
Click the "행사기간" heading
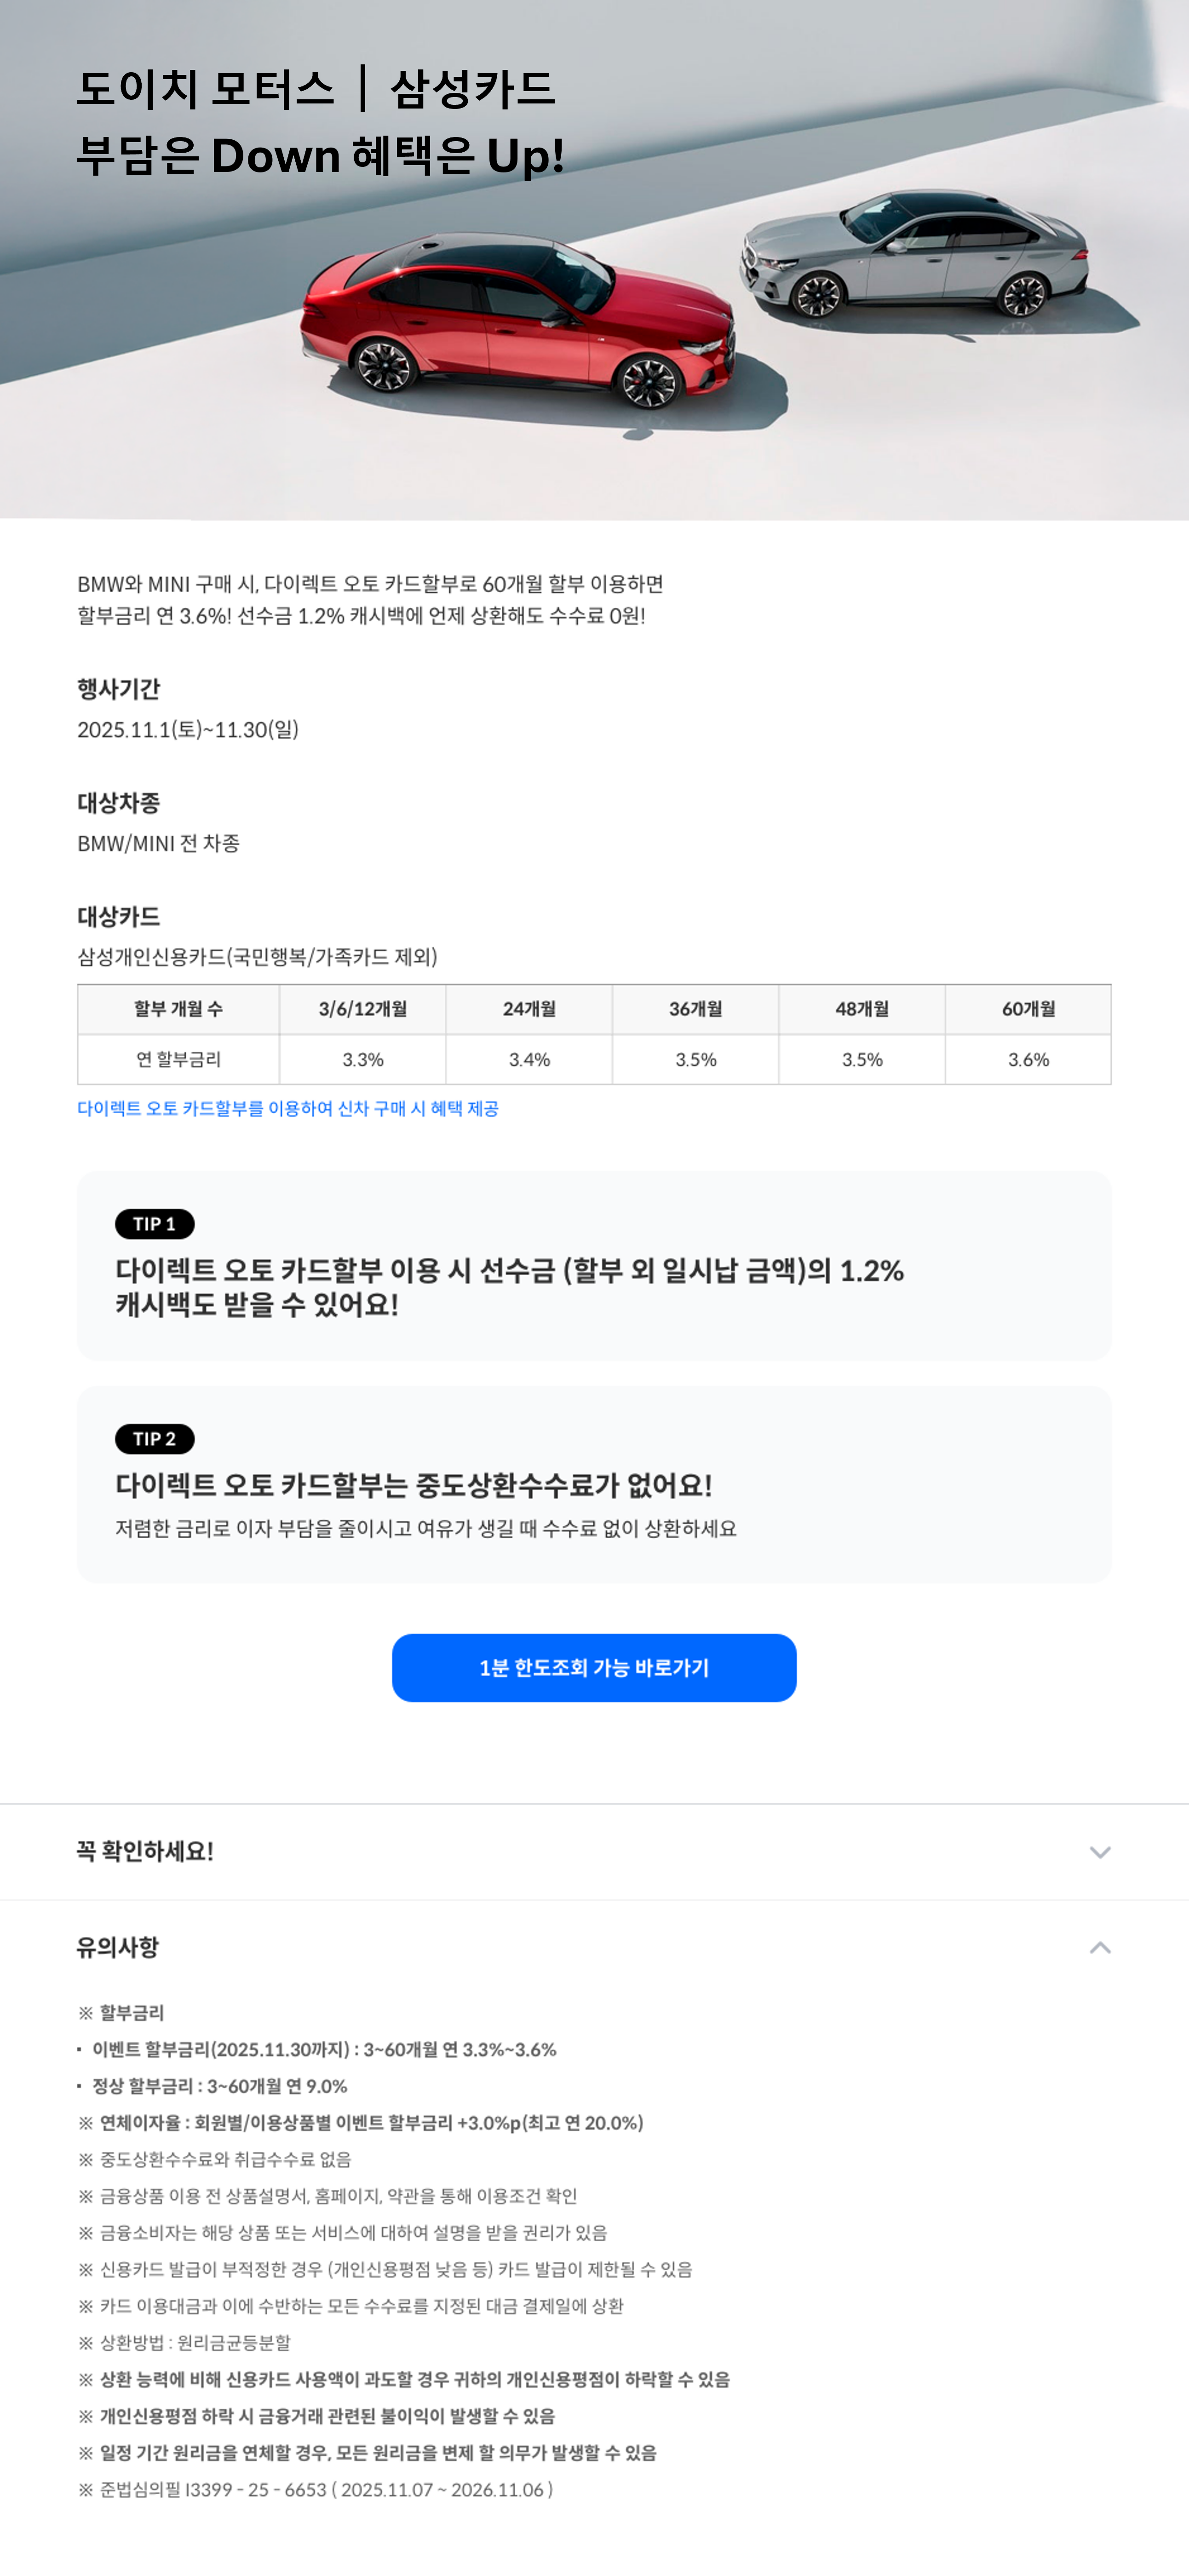(x=118, y=689)
